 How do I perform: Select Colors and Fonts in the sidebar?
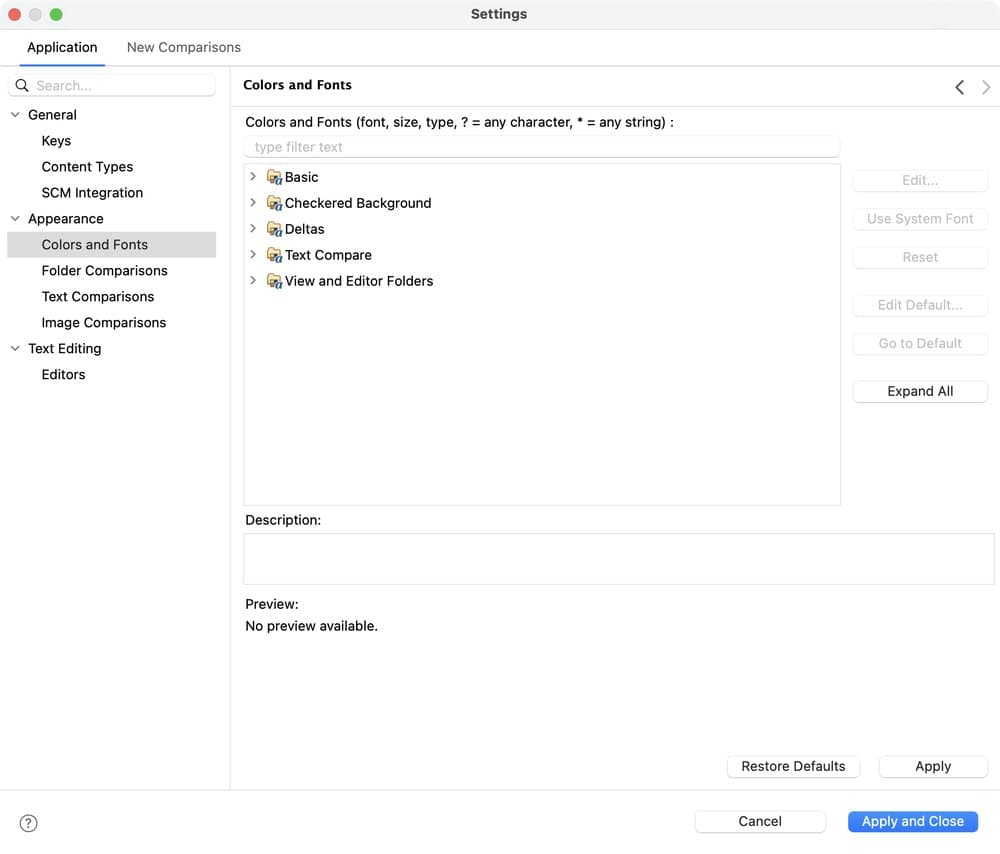[112, 245]
